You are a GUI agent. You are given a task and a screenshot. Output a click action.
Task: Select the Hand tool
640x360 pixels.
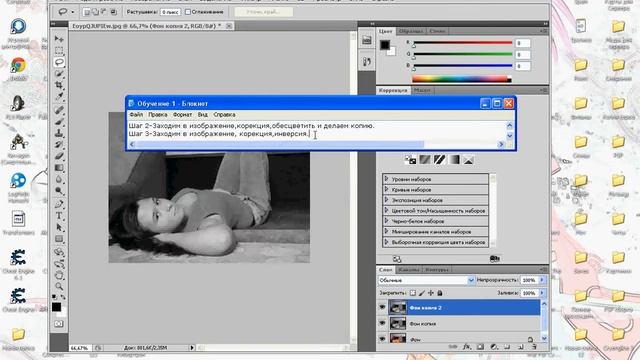(x=59, y=275)
